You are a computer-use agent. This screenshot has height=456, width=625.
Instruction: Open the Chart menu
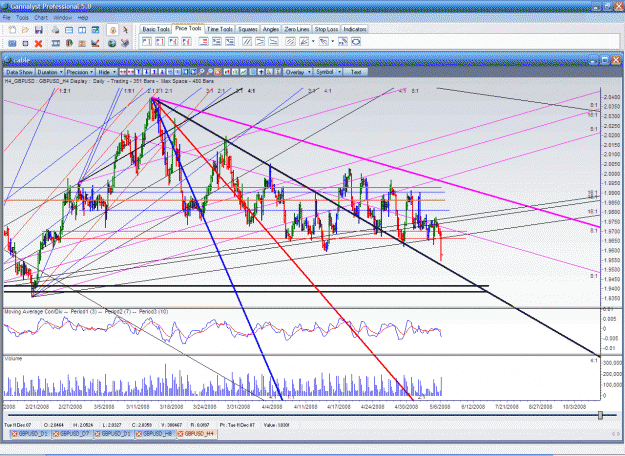pos(41,18)
